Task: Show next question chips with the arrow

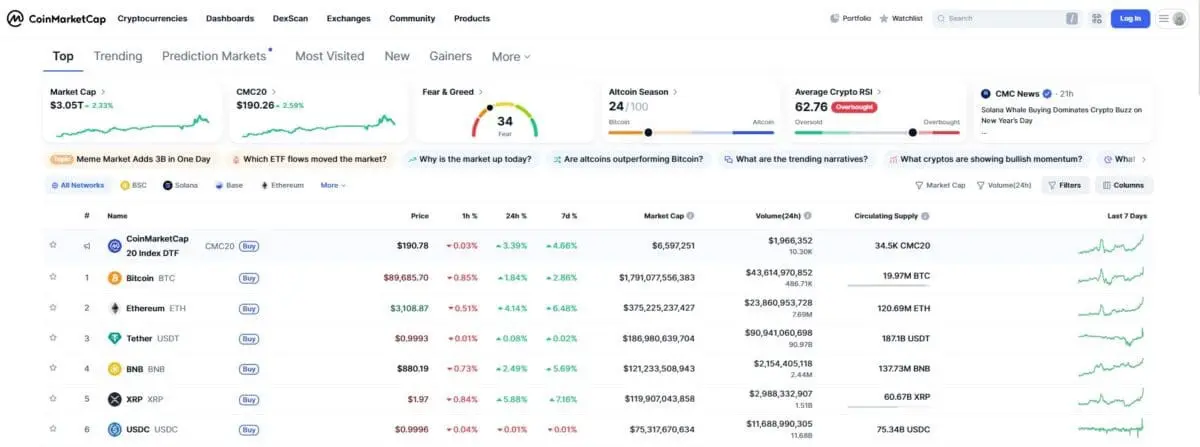Action: click(x=1144, y=159)
